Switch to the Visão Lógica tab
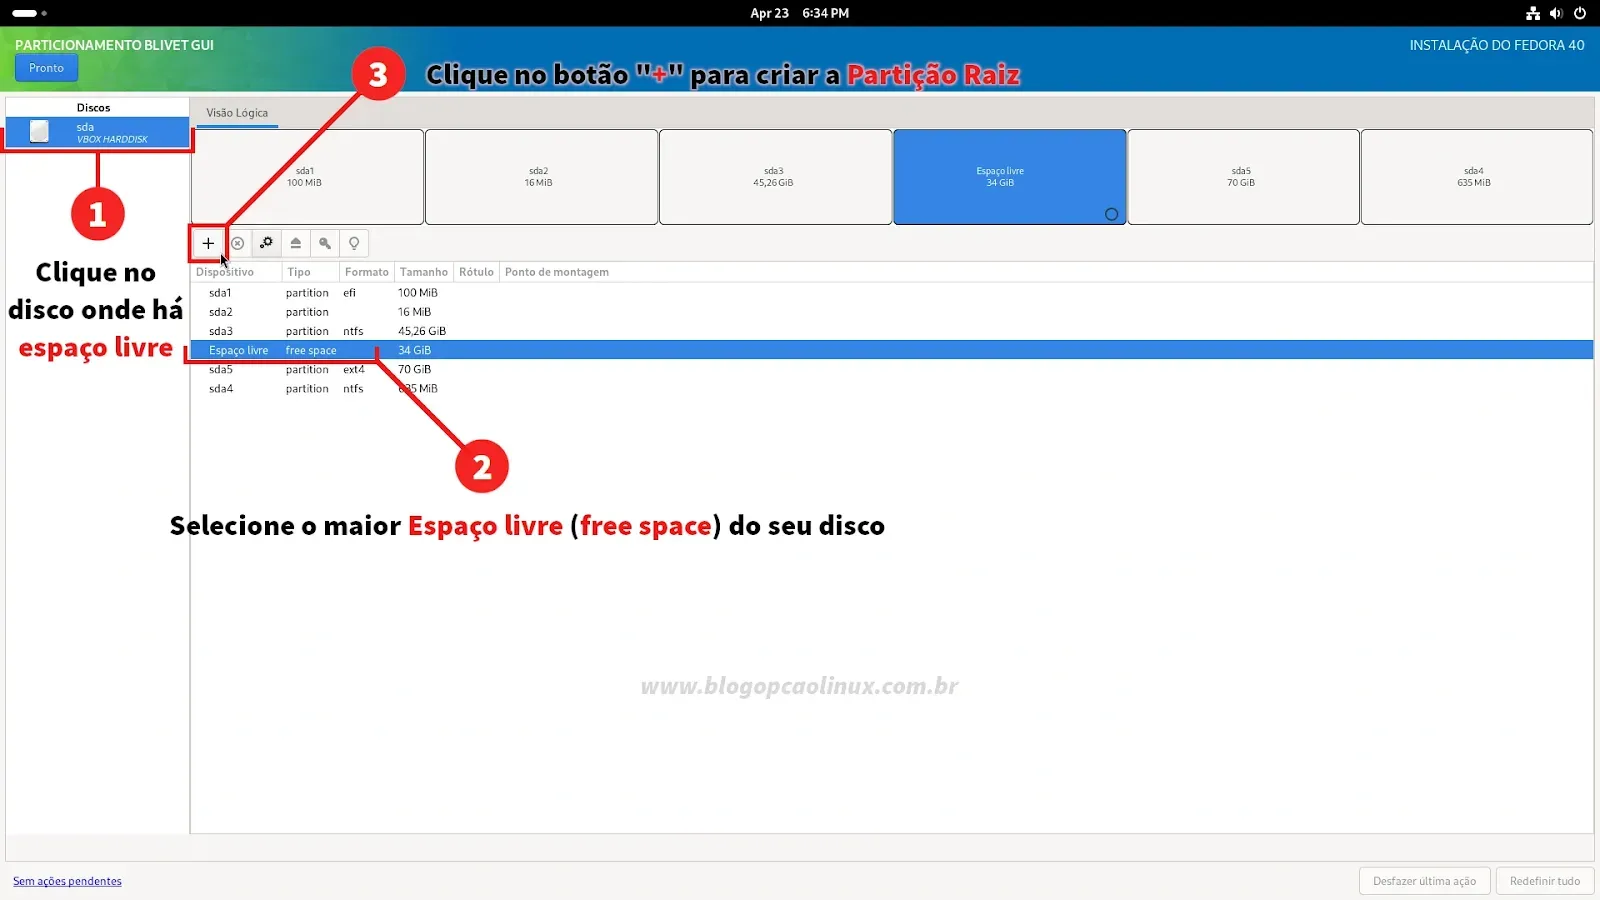This screenshot has width=1600, height=900. (x=237, y=113)
